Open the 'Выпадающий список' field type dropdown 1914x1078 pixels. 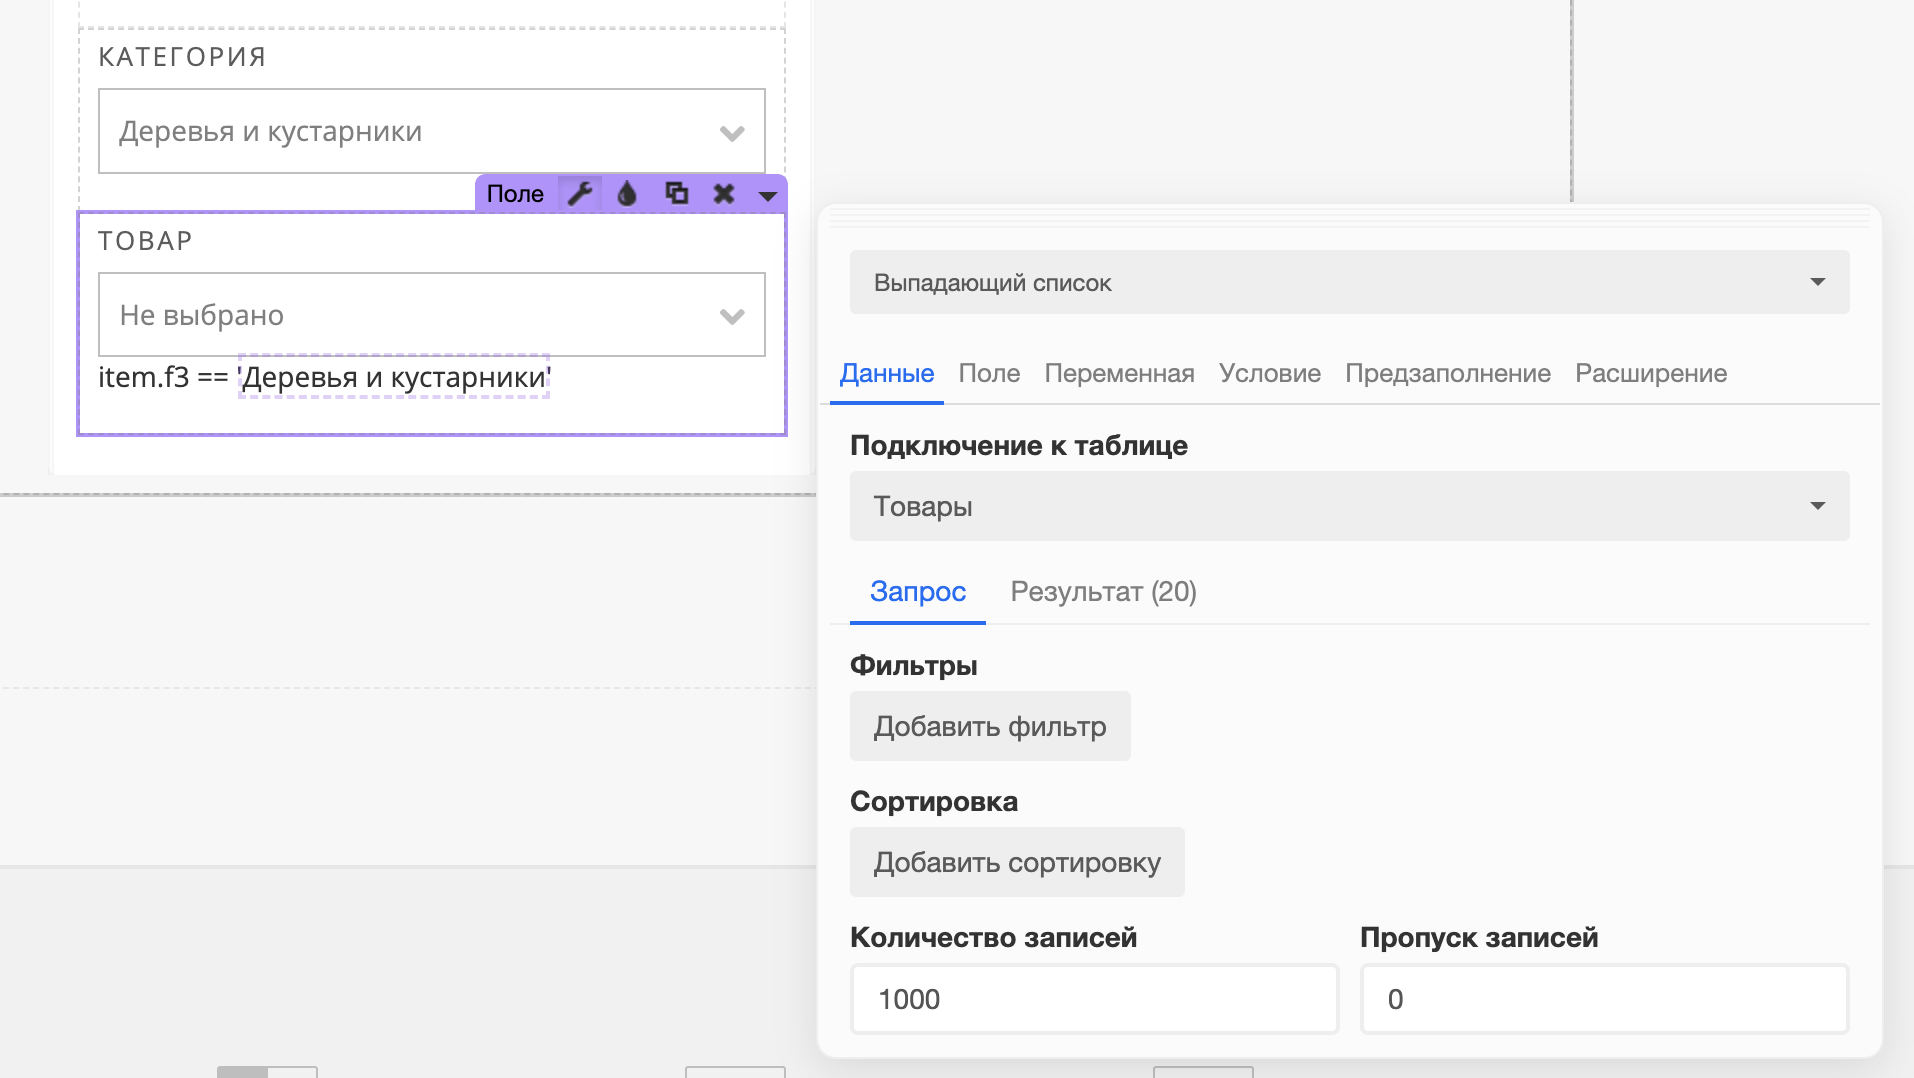pyautogui.click(x=1349, y=282)
